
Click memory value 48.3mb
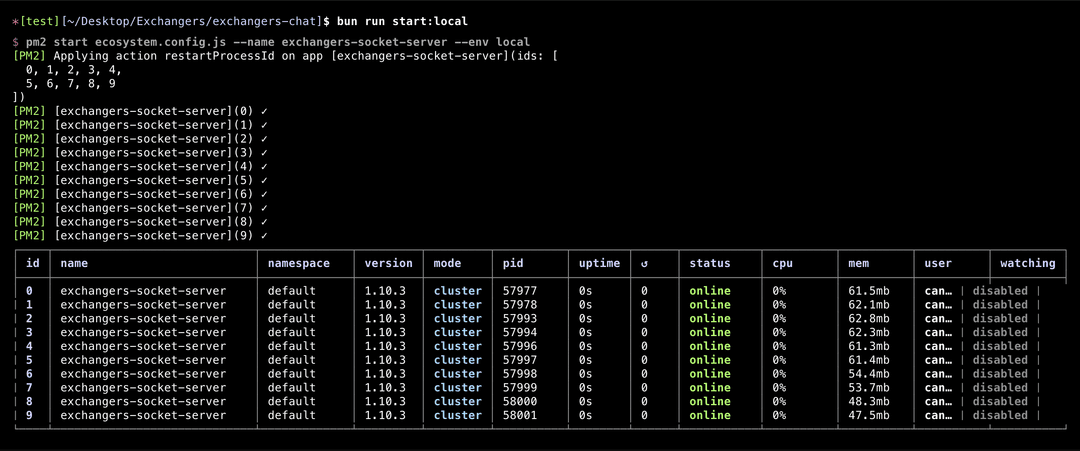click(869, 401)
